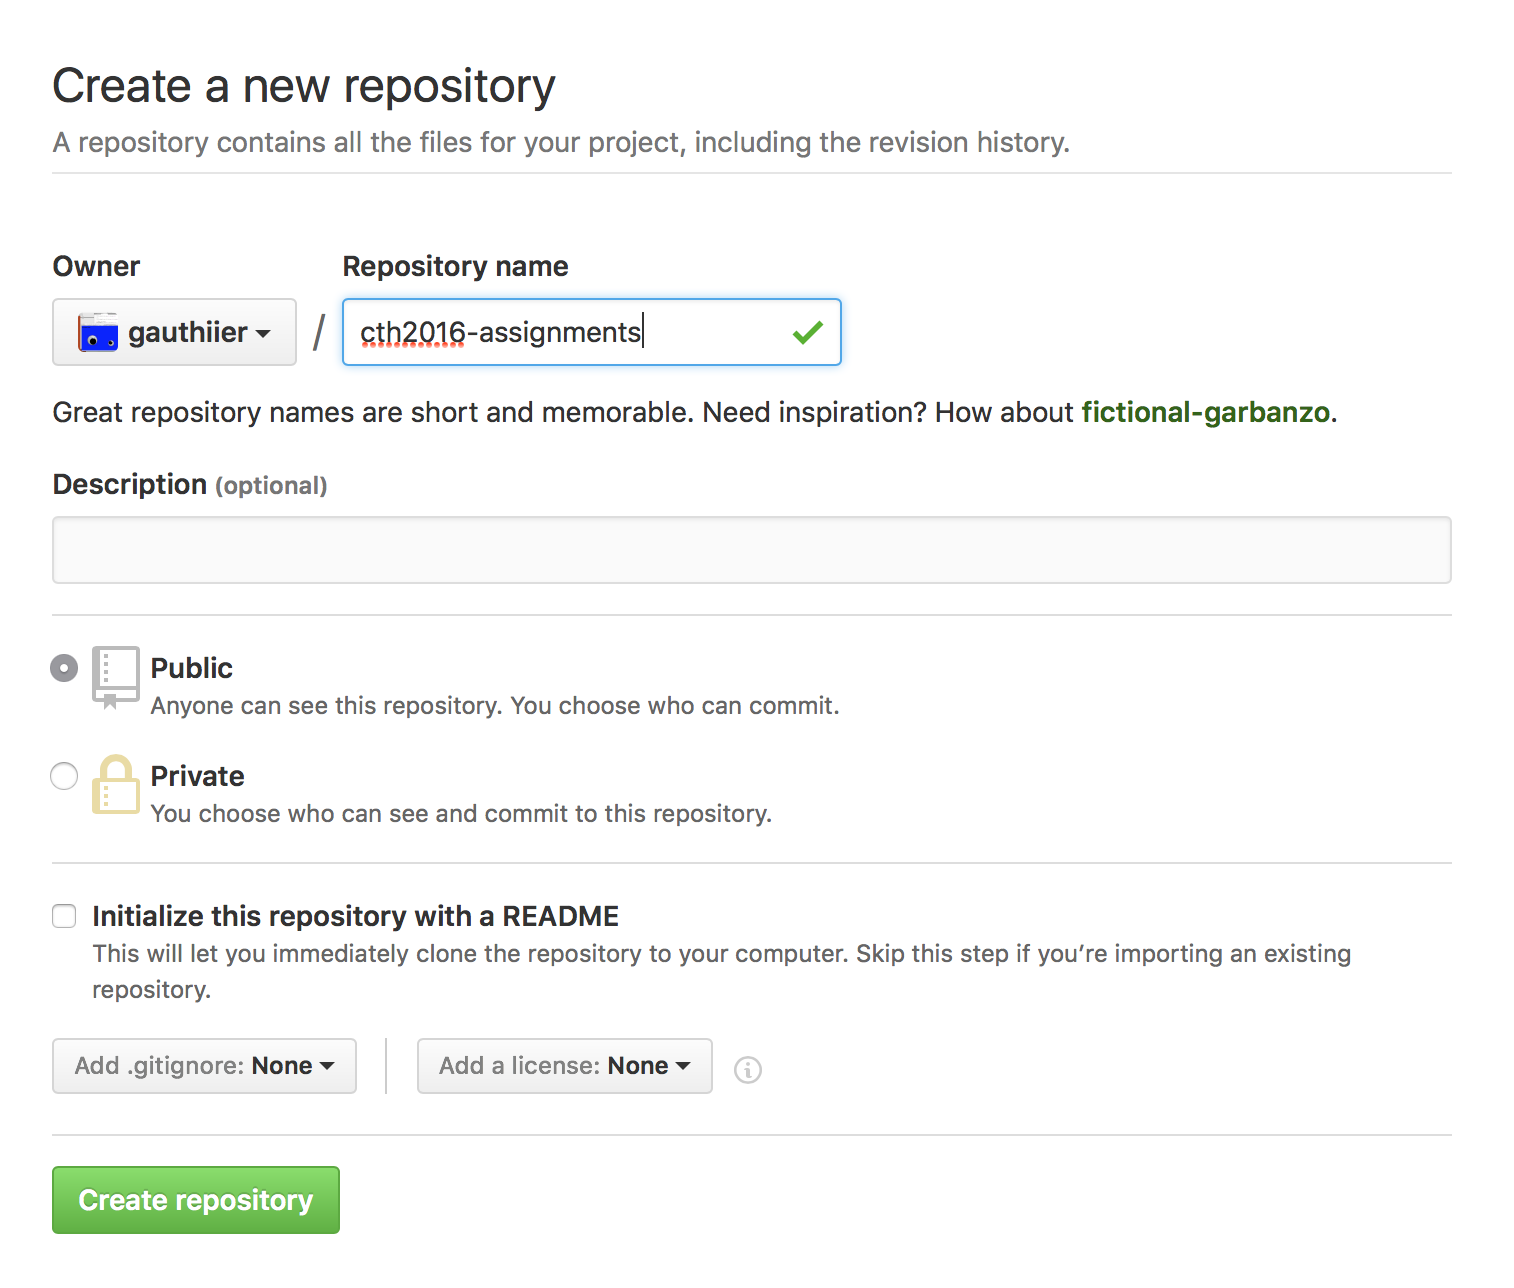Enable Initialize this repository with a README

(64, 916)
